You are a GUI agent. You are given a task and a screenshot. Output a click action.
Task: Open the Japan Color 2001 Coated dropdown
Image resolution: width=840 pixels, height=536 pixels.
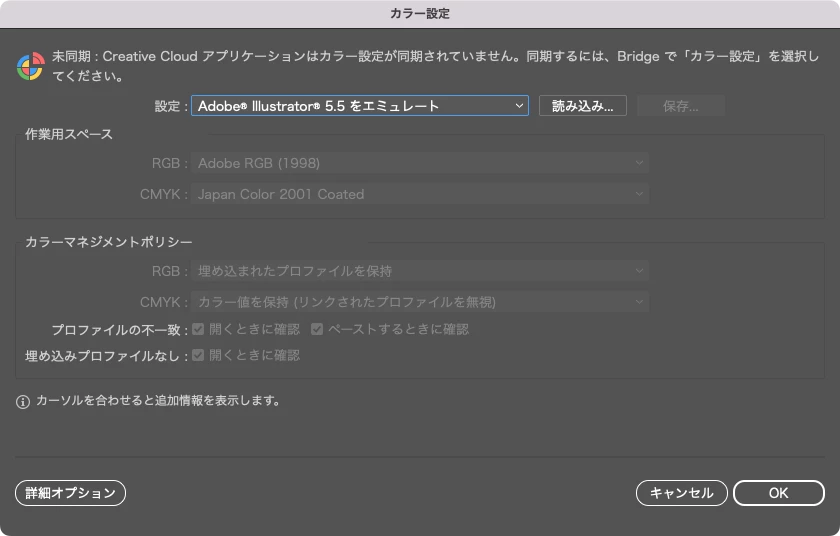420,194
